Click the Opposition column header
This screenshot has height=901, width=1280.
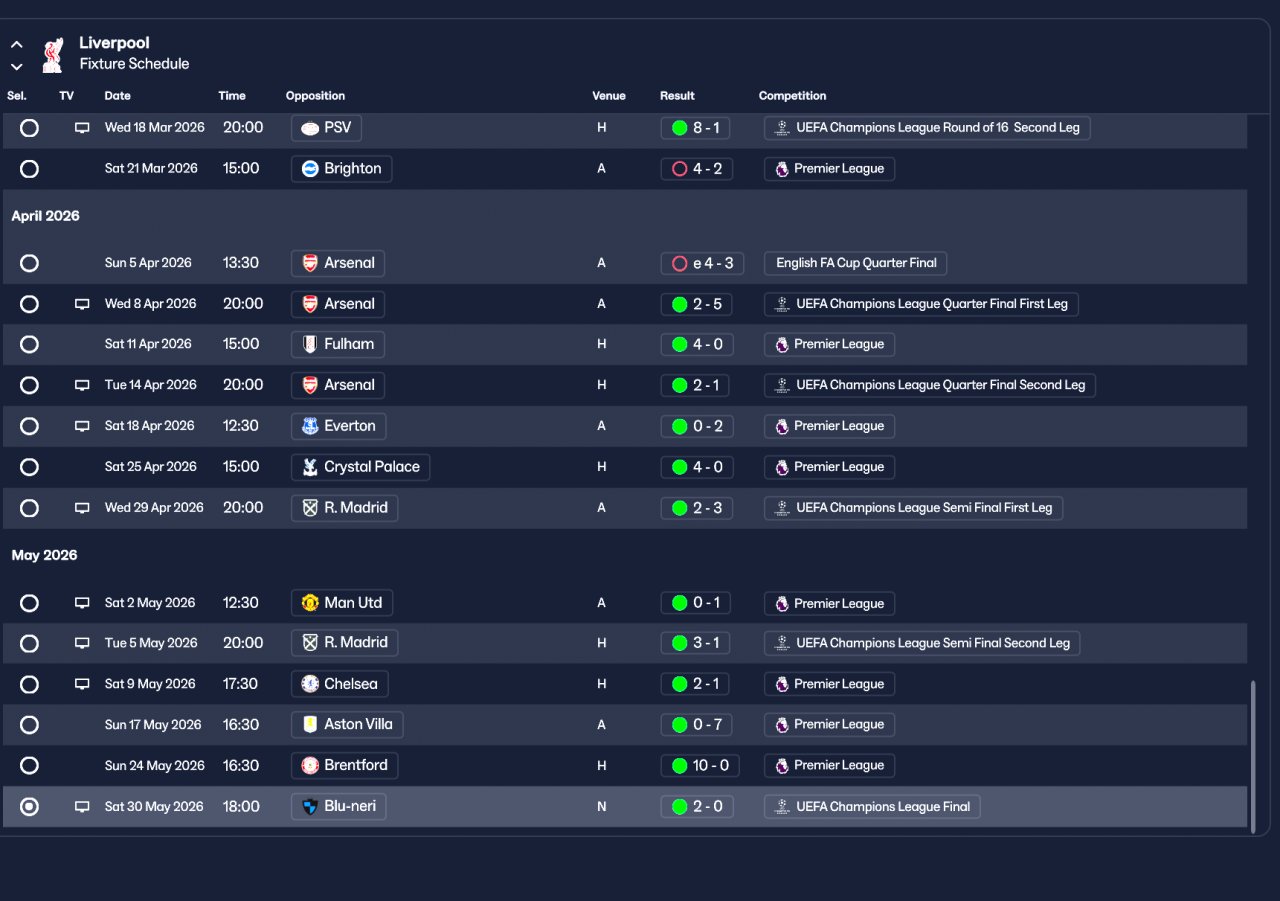pos(315,96)
